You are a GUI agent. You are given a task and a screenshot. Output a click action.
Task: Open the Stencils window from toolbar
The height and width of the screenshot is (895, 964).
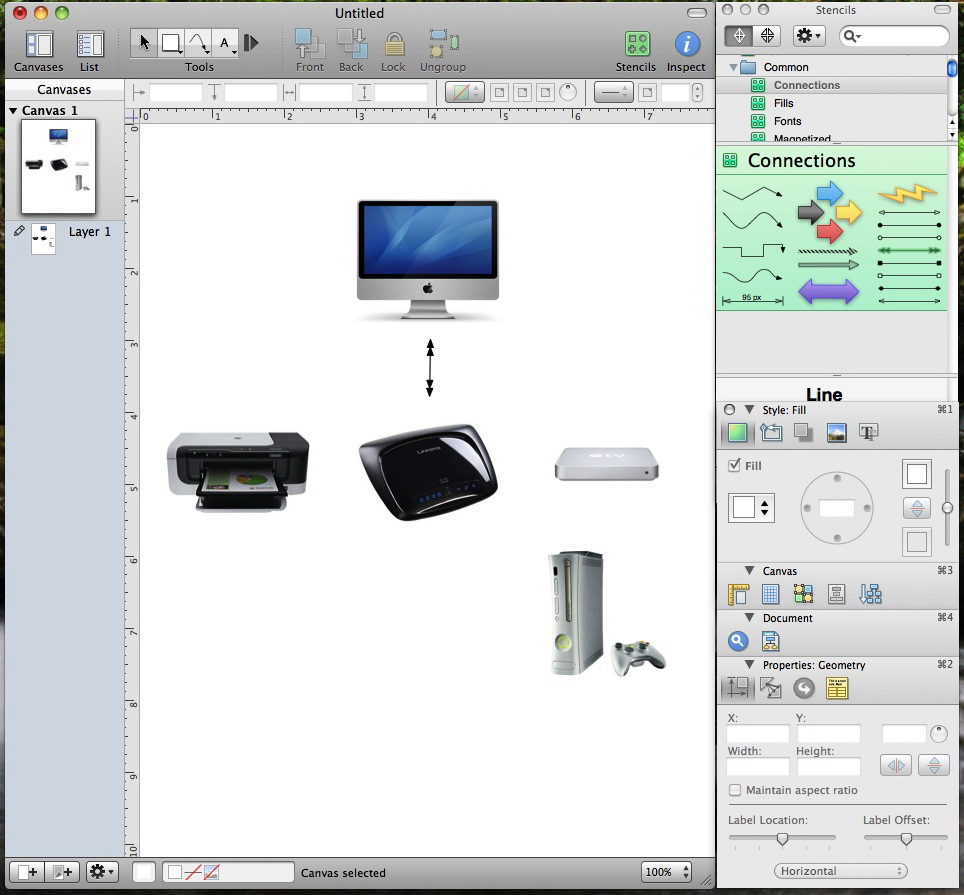(x=636, y=45)
